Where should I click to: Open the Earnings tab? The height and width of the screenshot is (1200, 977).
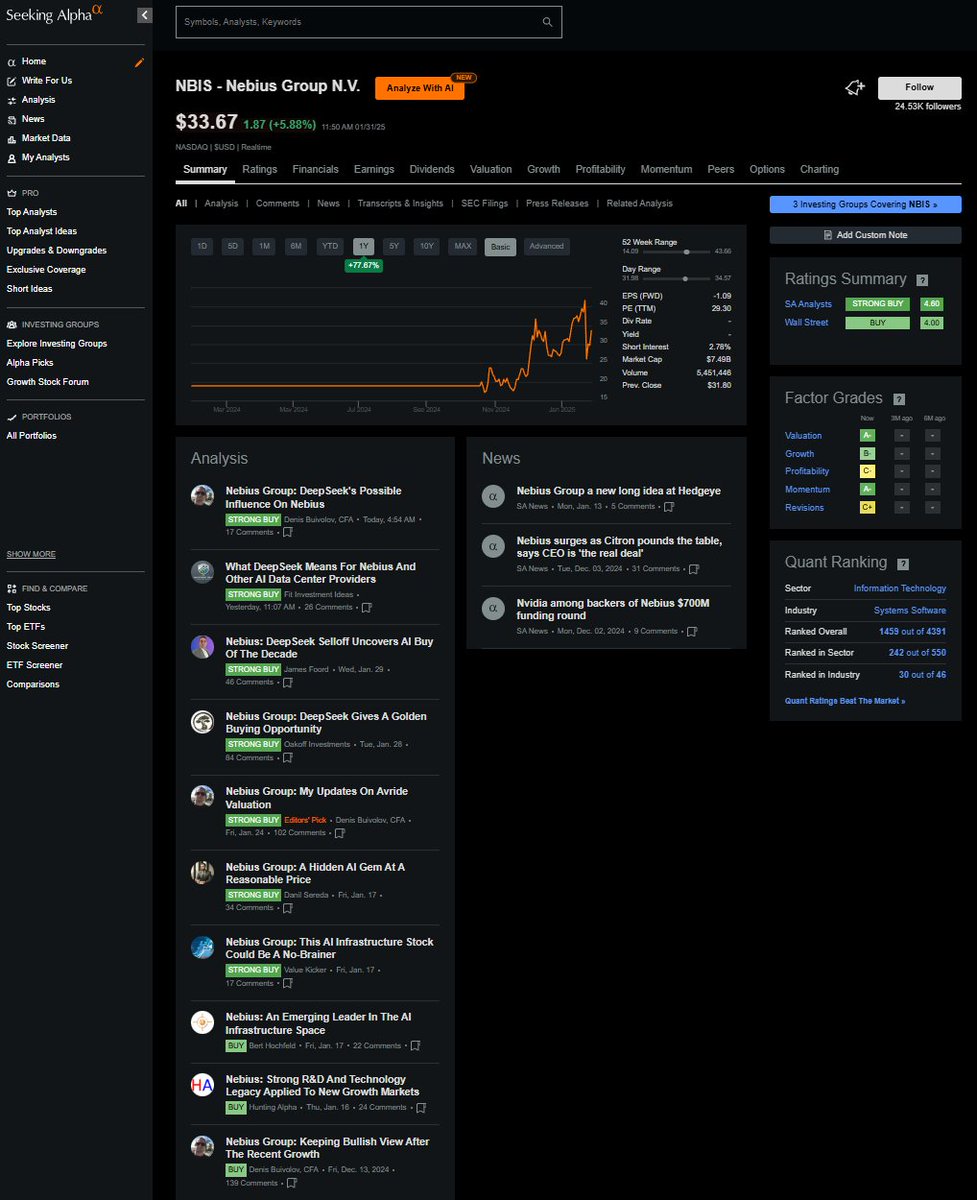[x=374, y=169]
